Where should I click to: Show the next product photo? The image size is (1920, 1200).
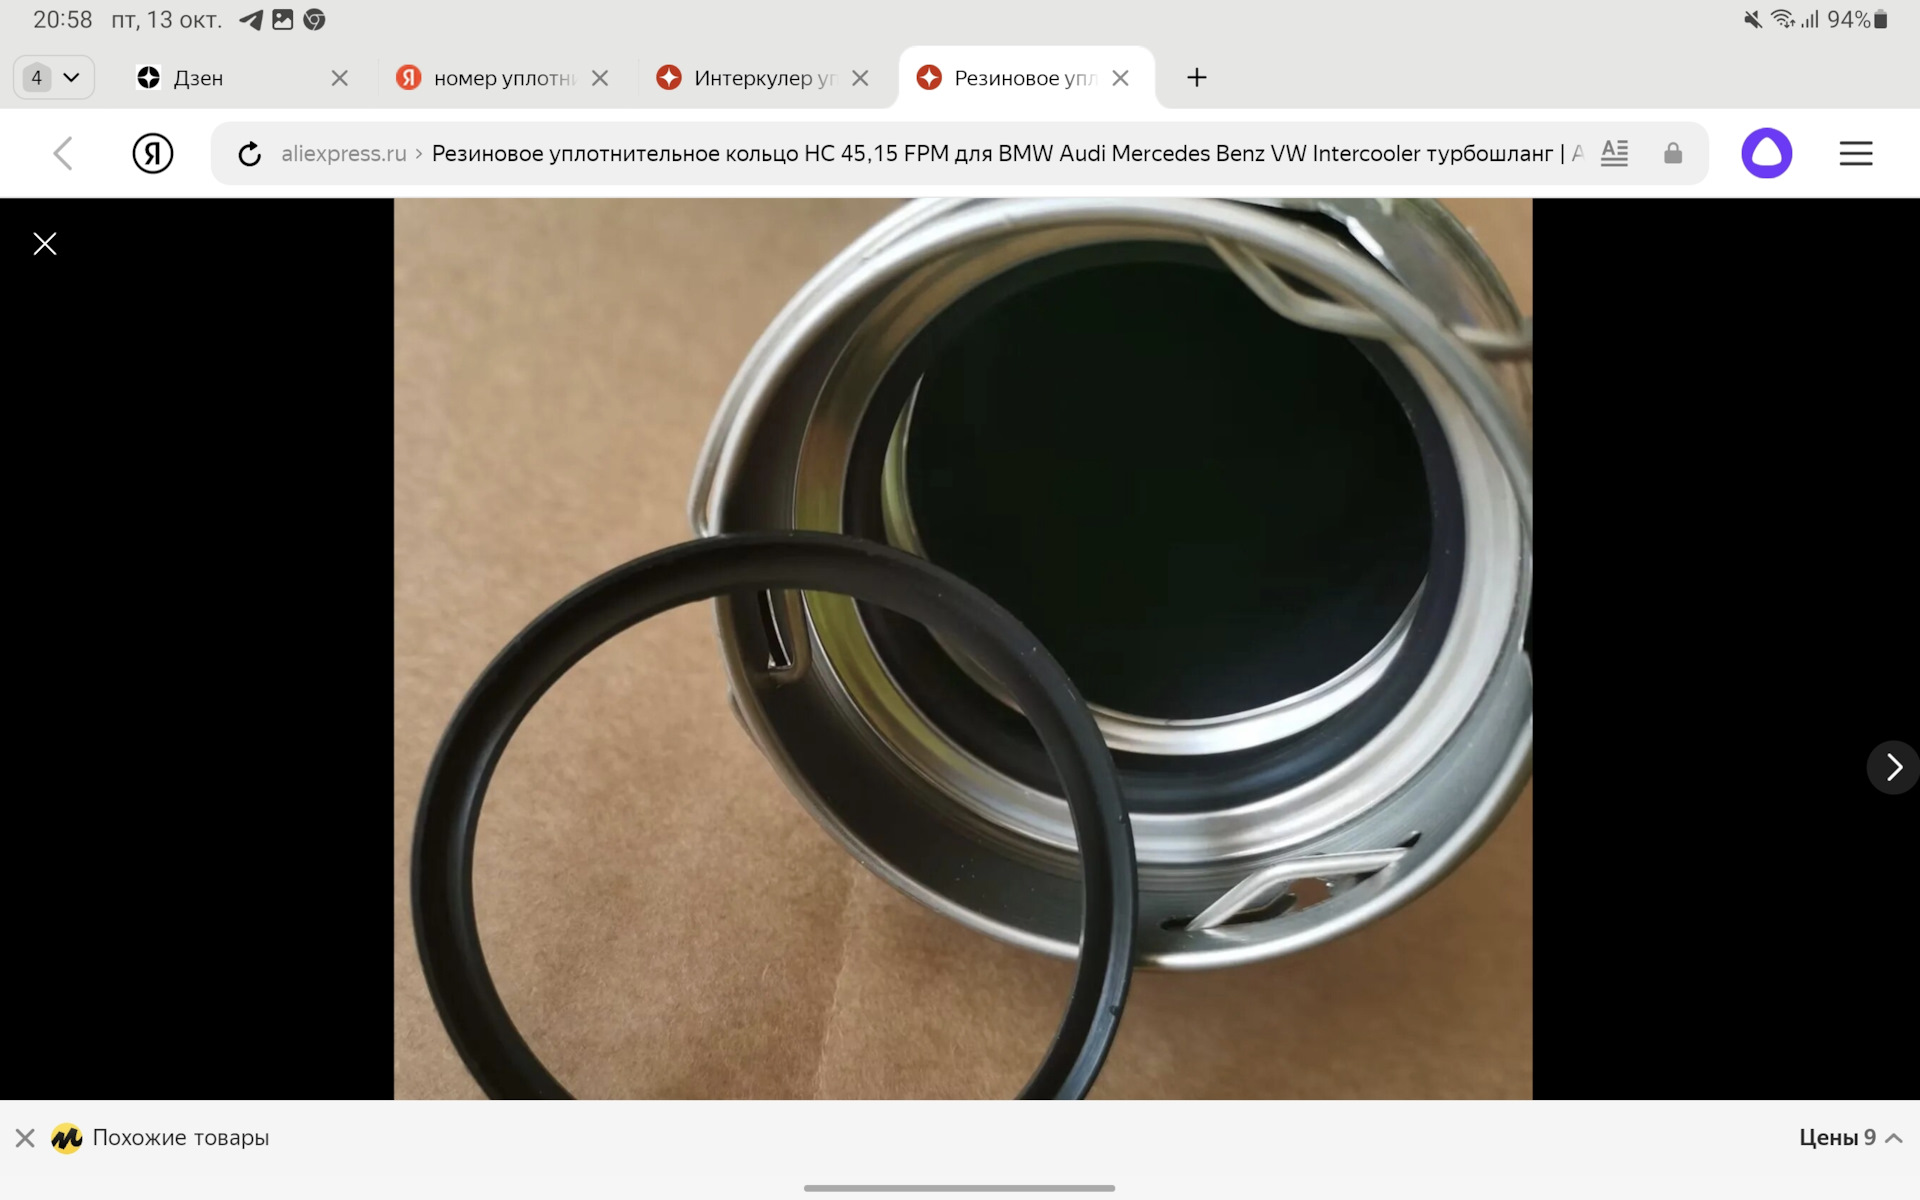1893,767
